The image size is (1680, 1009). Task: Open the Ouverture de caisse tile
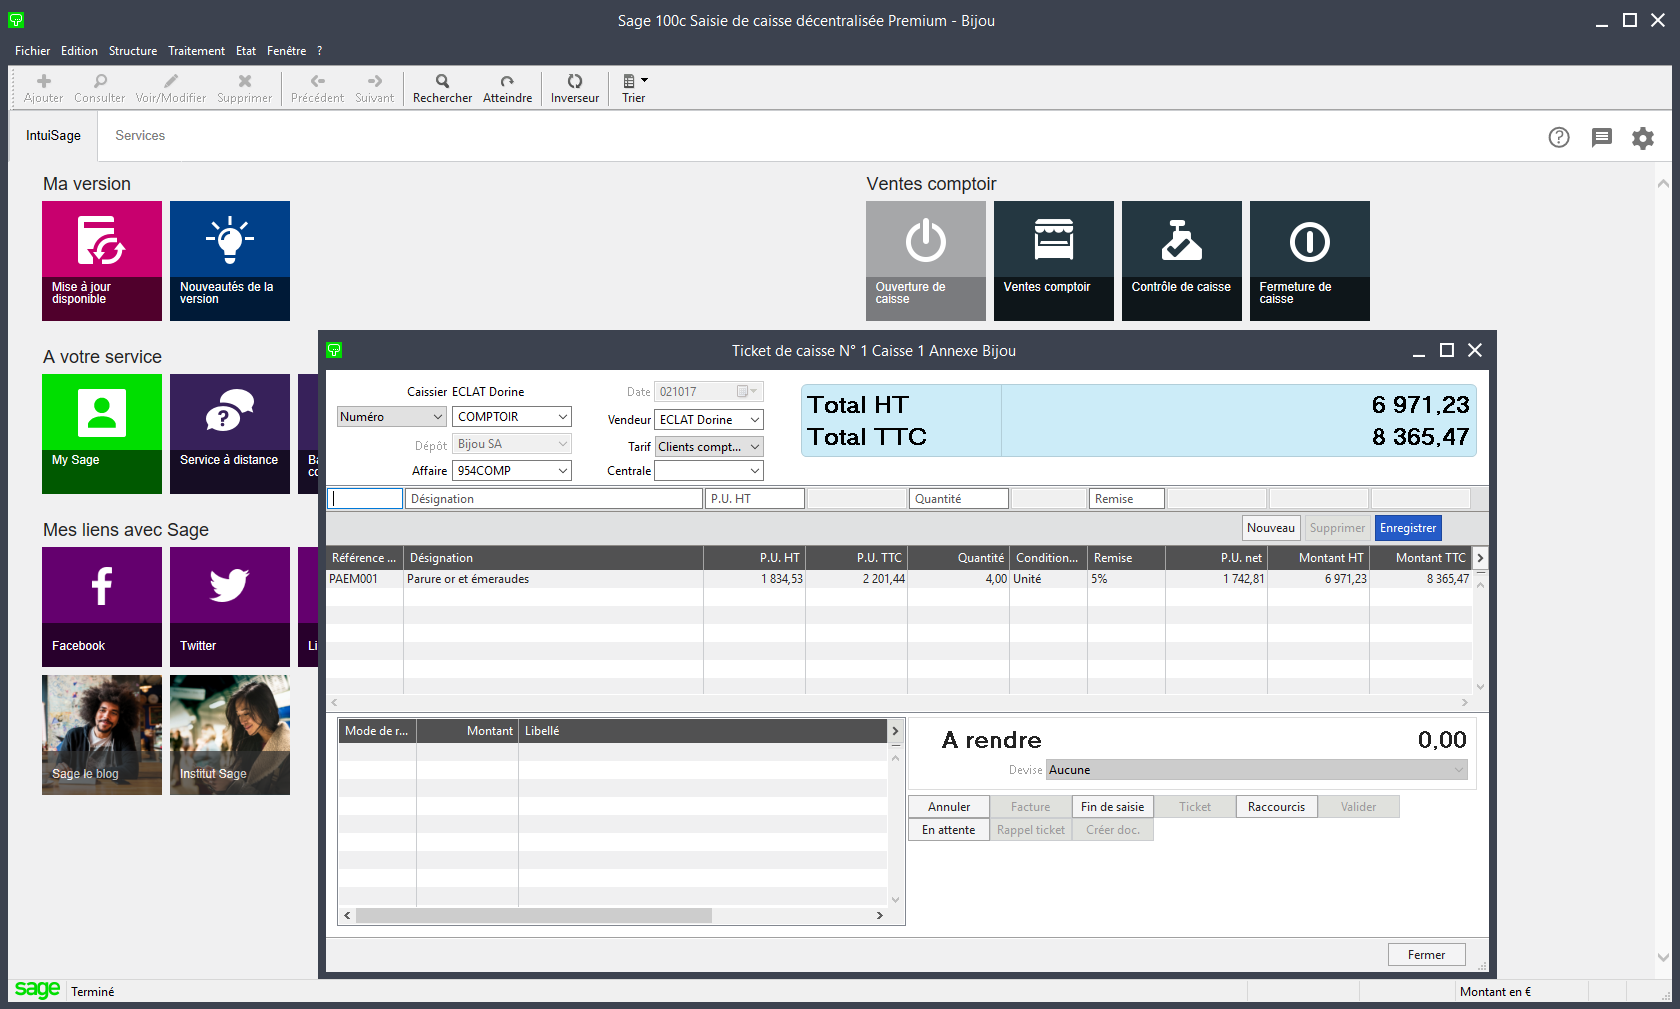926,261
